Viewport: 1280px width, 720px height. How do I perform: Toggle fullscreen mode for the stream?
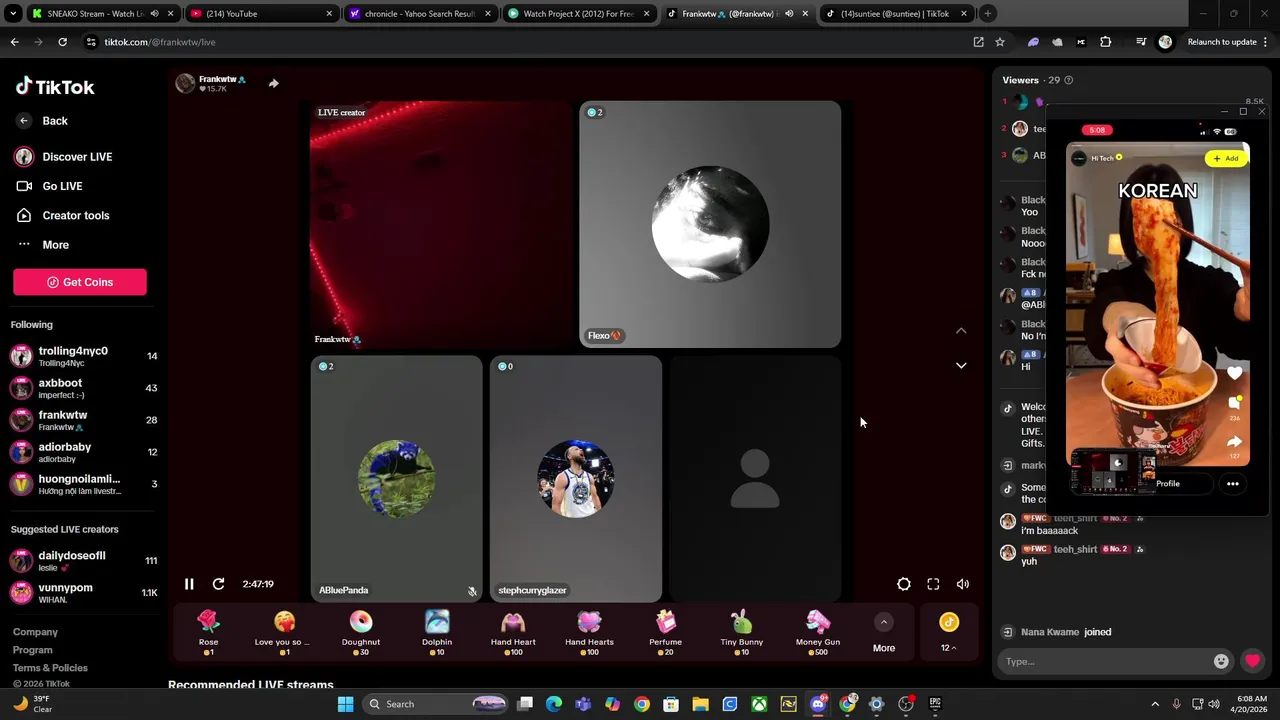[x=933, y=584]
